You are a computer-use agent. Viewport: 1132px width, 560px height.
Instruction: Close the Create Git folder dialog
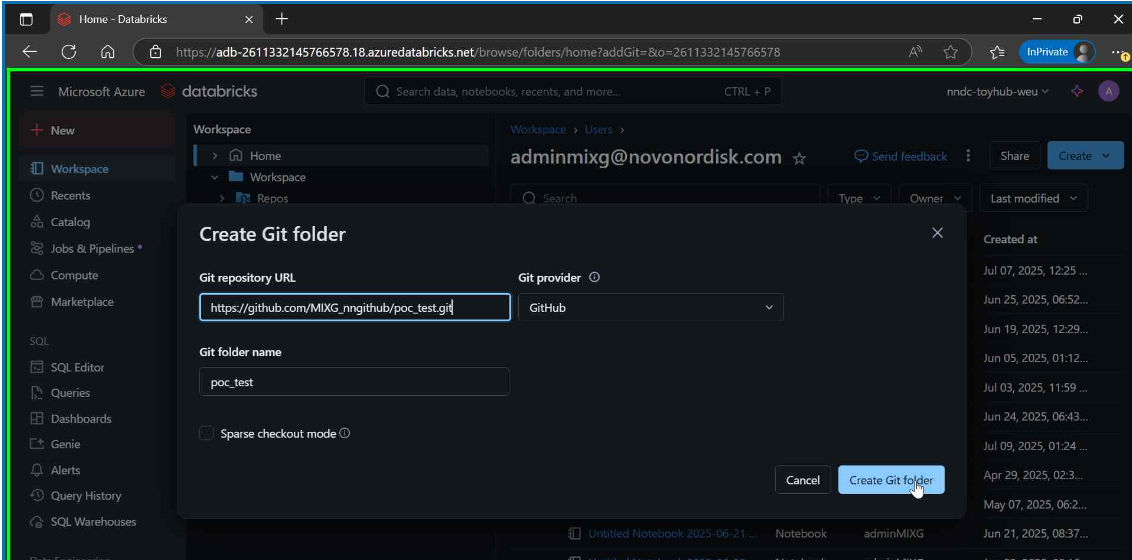pos(937,232)
